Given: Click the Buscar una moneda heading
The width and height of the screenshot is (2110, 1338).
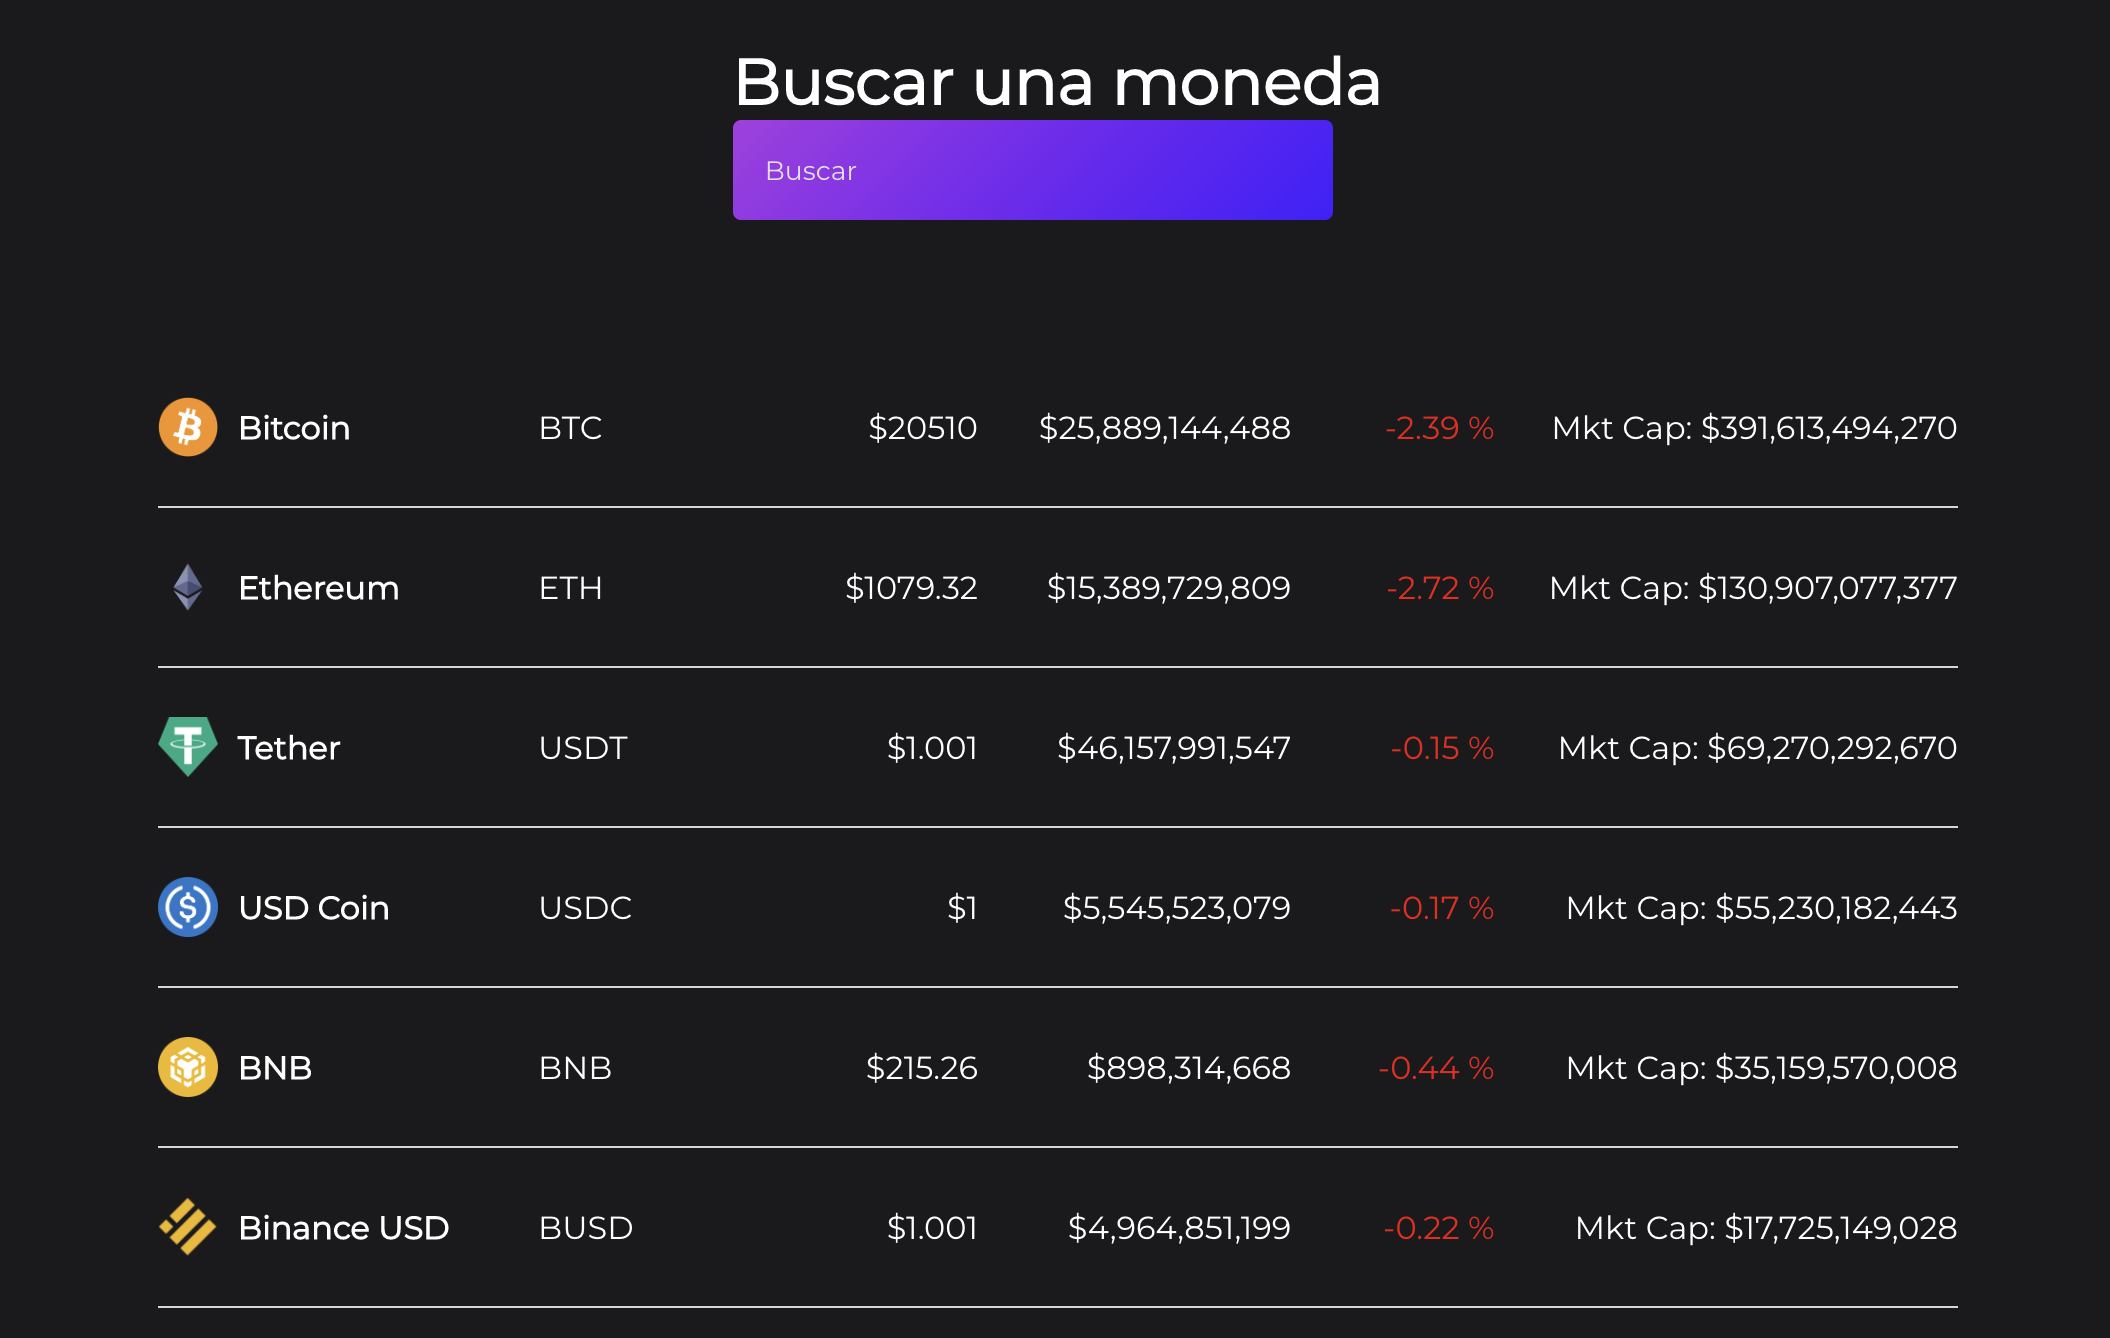Looking at the screenshot, I should (1057, 81).
